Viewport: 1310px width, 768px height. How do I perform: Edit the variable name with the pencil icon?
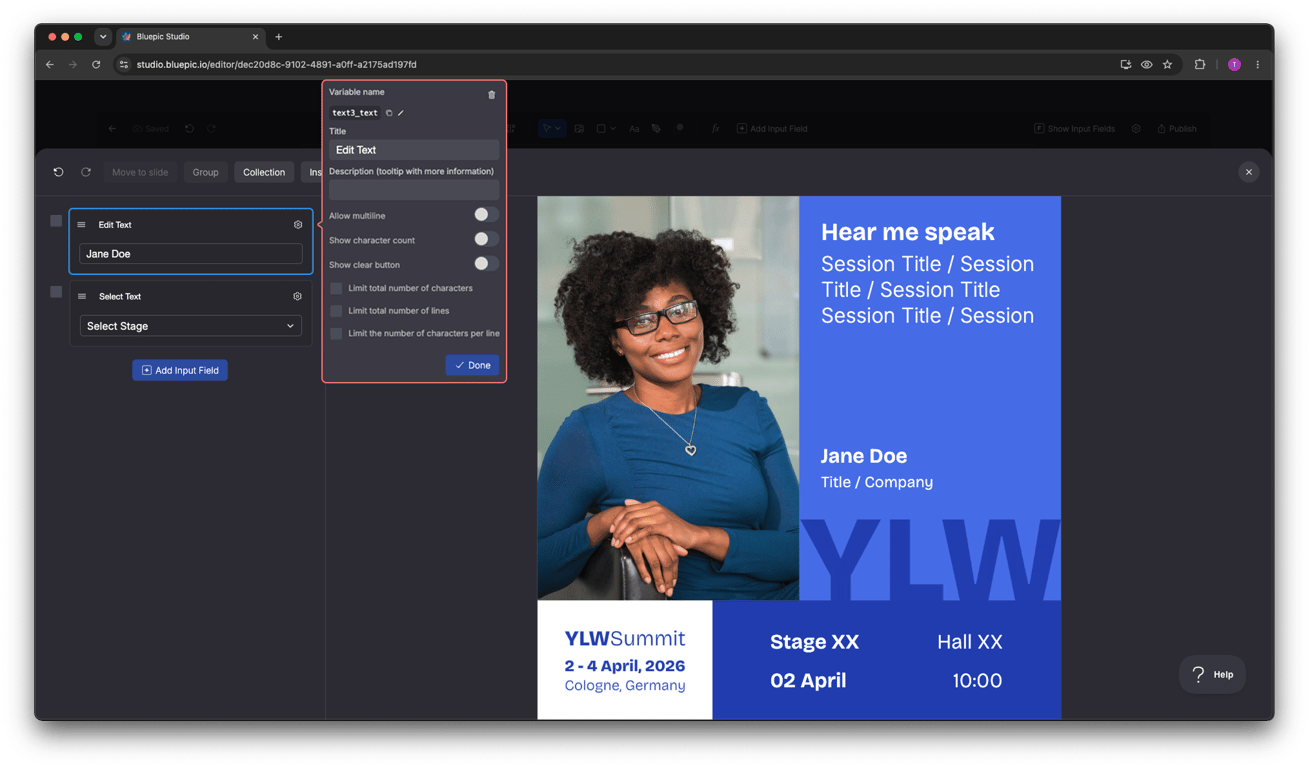[401, 113]
